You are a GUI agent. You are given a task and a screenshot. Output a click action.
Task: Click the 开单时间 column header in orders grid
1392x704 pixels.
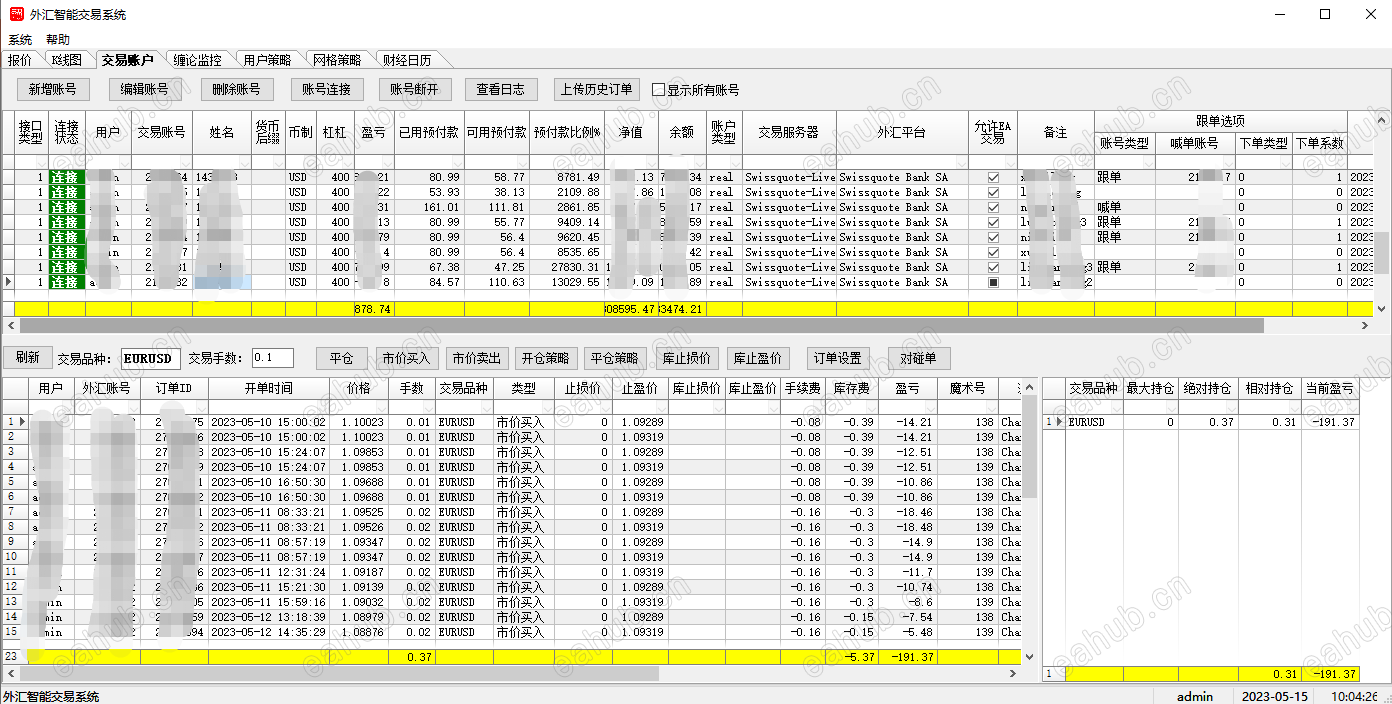point(268,388)
